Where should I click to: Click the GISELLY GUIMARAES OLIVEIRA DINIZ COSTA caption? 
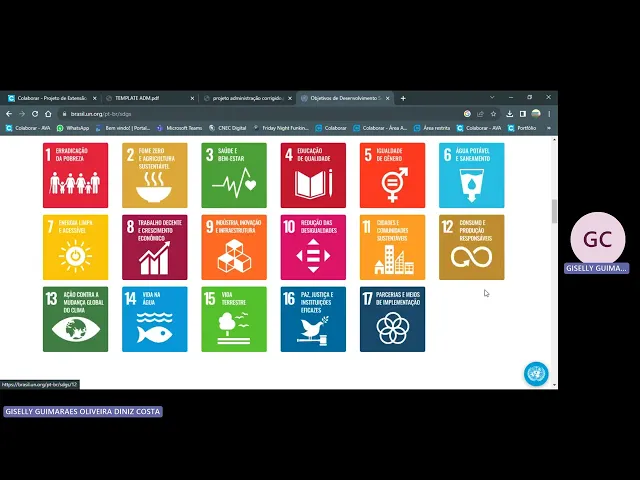click(x=83, y=411)
